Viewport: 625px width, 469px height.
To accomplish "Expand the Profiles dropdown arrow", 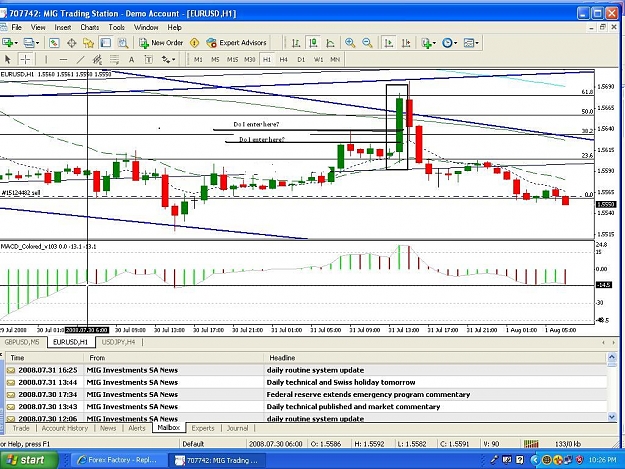I will pyautogui.click(x=37, y=43).
